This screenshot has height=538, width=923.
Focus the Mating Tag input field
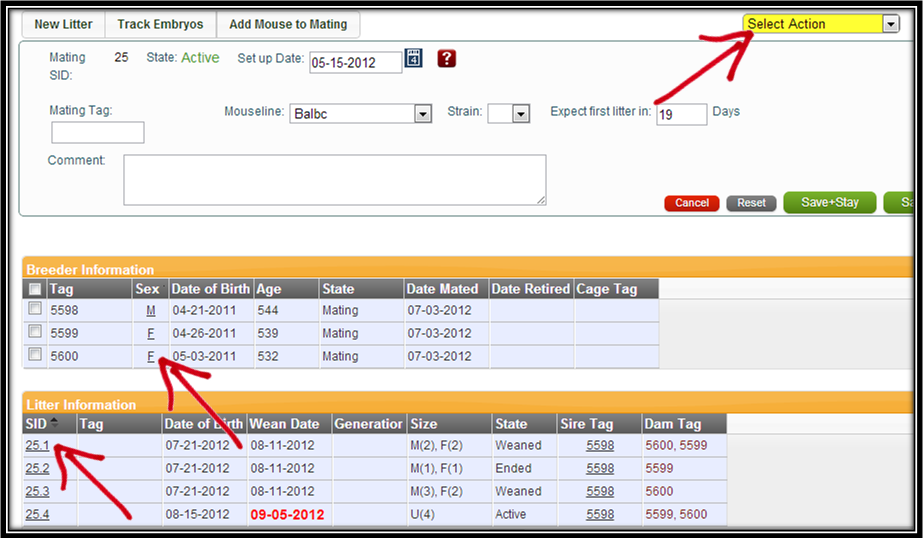[97, 133]
